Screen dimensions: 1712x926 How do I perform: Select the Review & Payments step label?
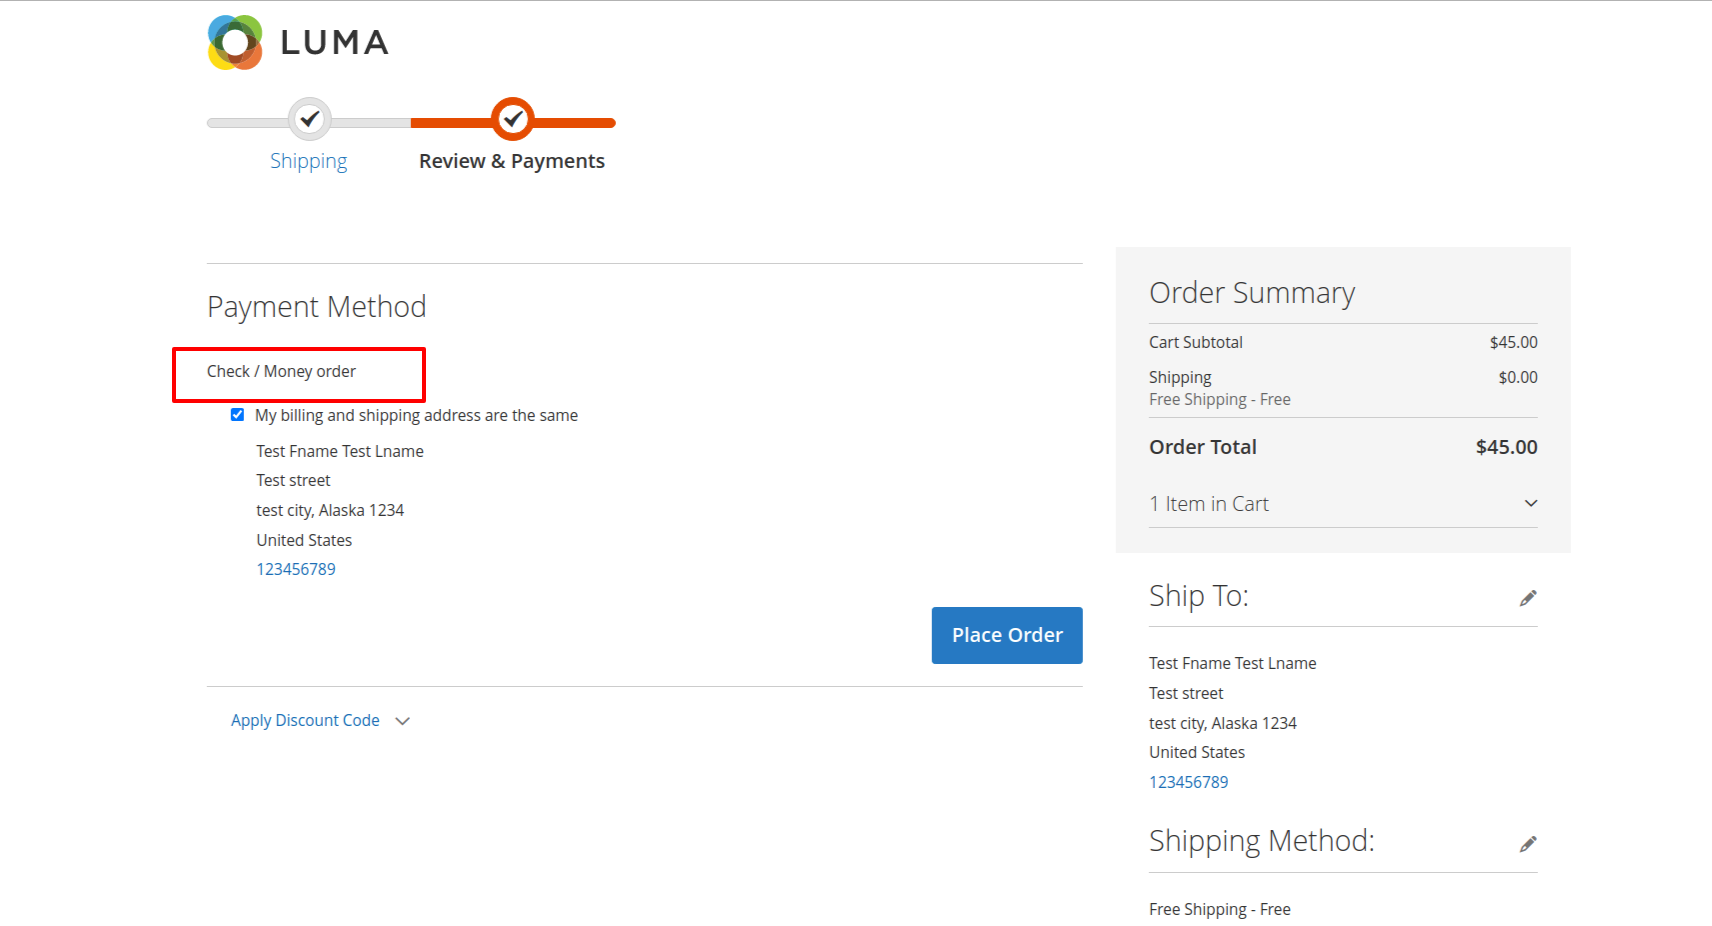(511, 161)
